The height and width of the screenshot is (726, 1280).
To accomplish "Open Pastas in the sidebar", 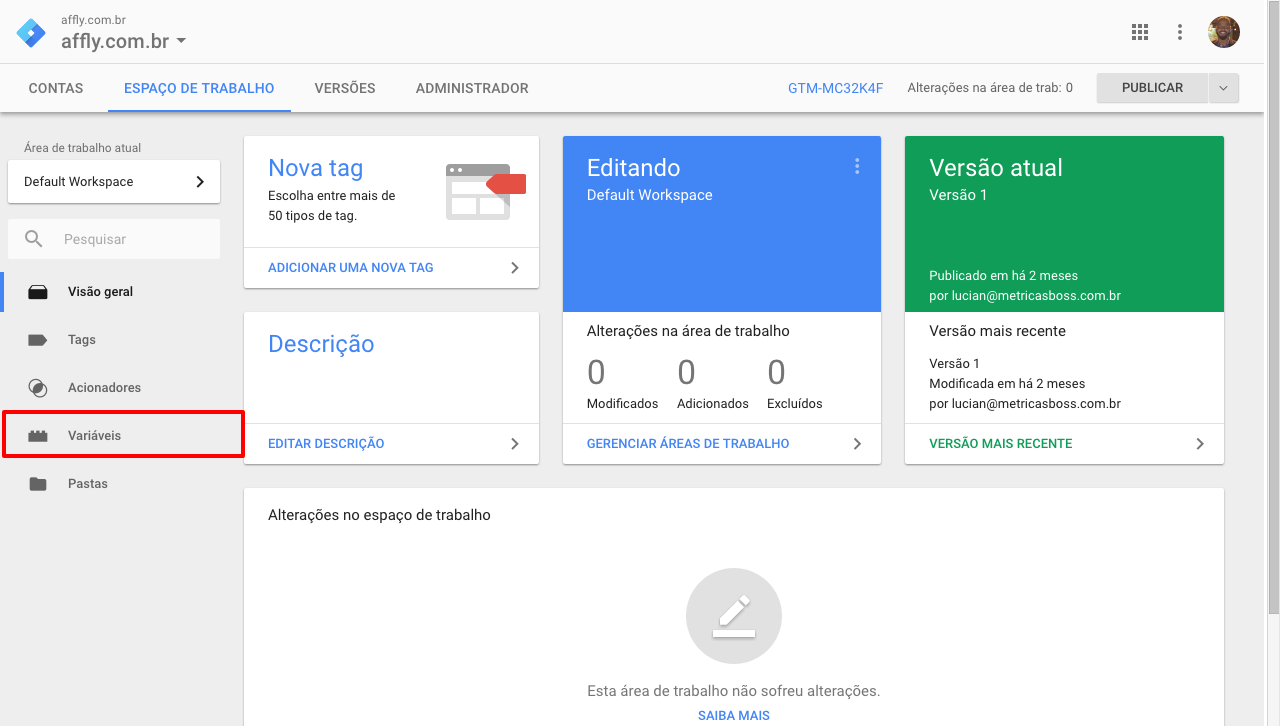I will coord(88,484).
